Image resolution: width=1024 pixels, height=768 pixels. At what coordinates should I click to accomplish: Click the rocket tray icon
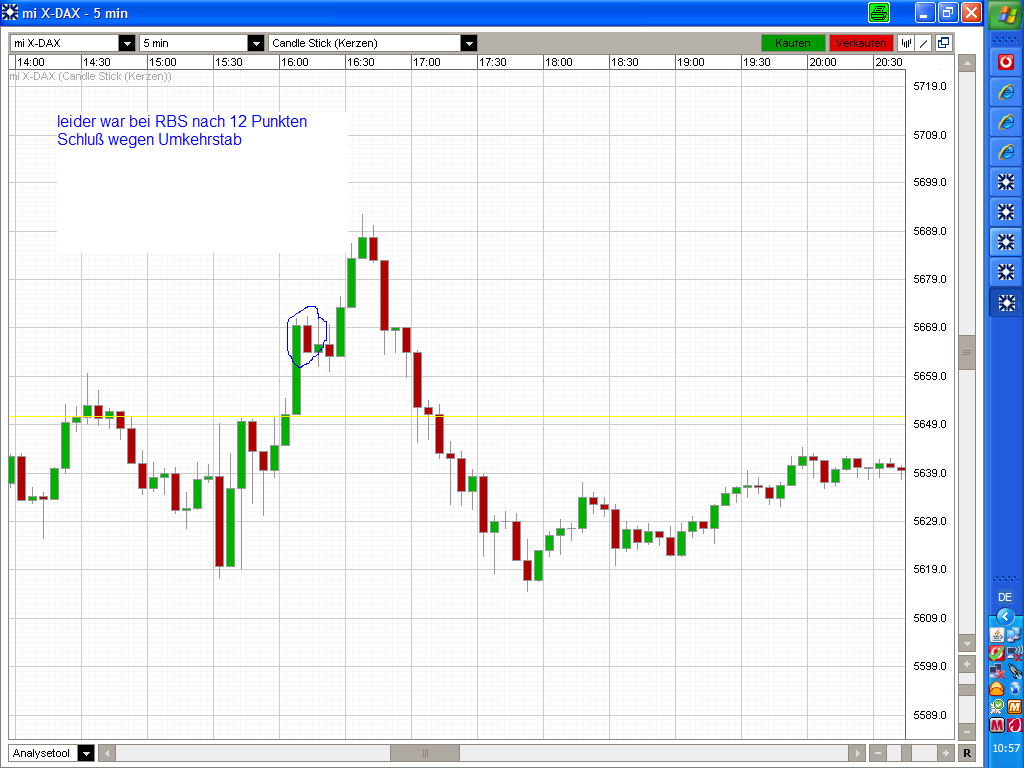click(1014, 671)
